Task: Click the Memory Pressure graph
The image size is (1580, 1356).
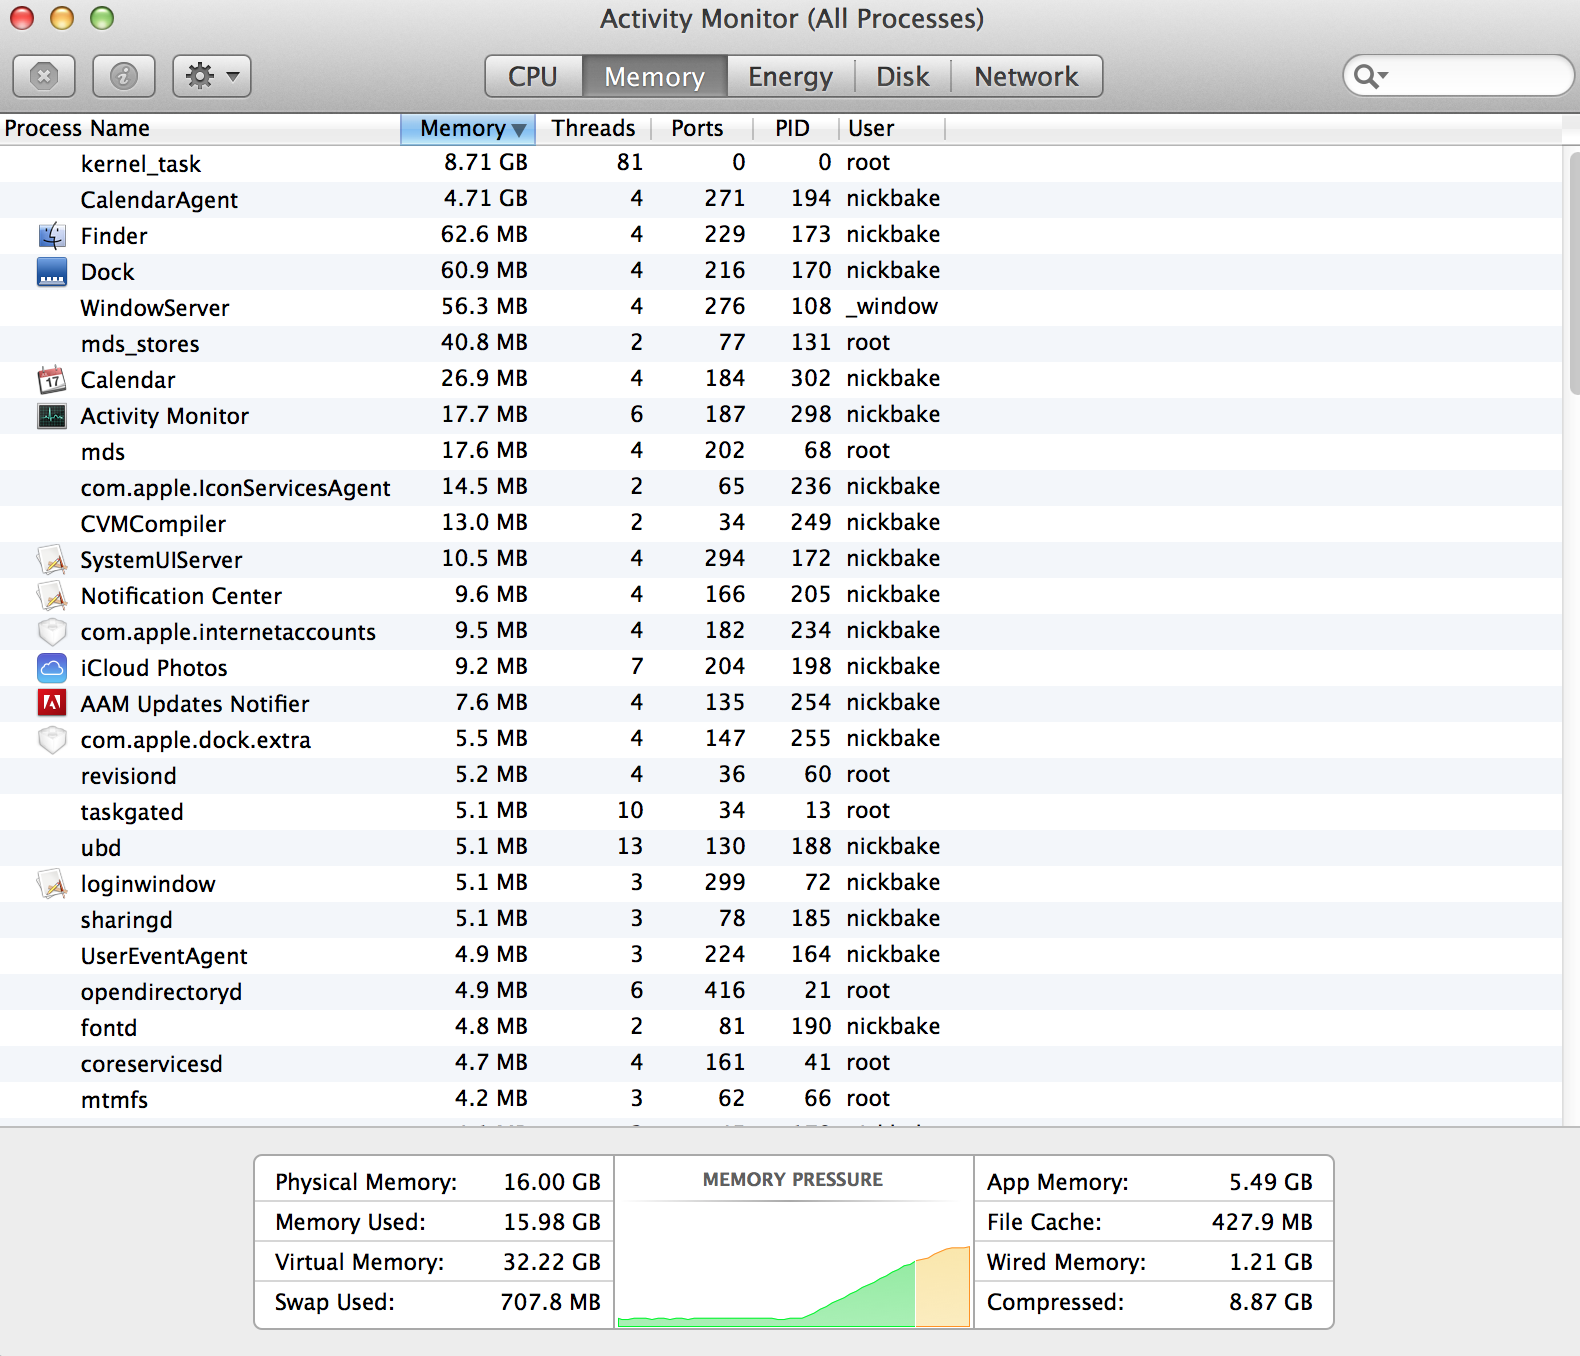Action: pos(794,1265)
